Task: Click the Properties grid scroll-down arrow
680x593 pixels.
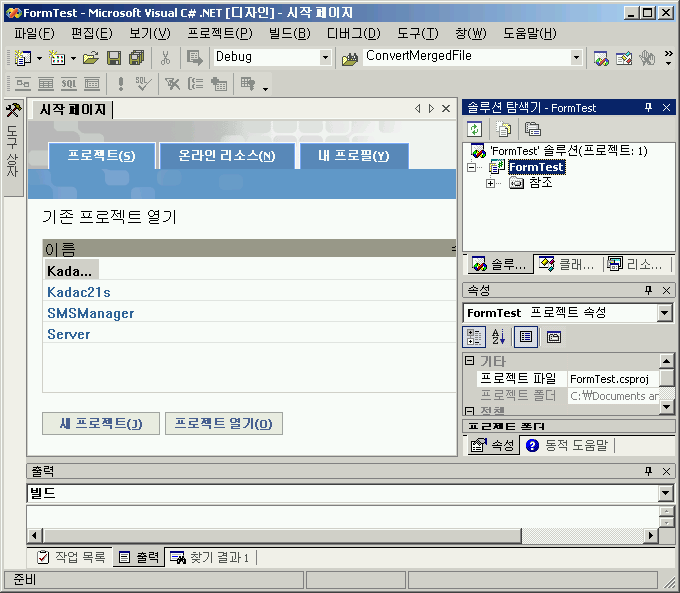Action: click(x=667, y=407)
